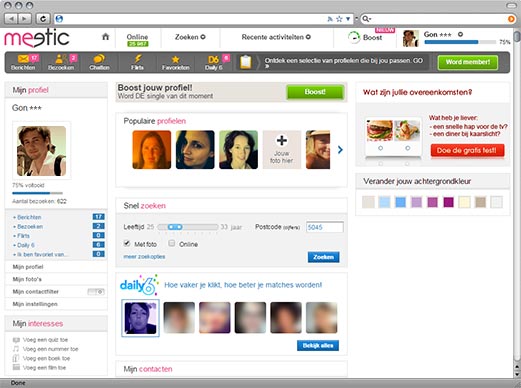Check the Online checkbox
This screenshot has height=388, width=521.
pyautogui.click(x=172, y=243)
